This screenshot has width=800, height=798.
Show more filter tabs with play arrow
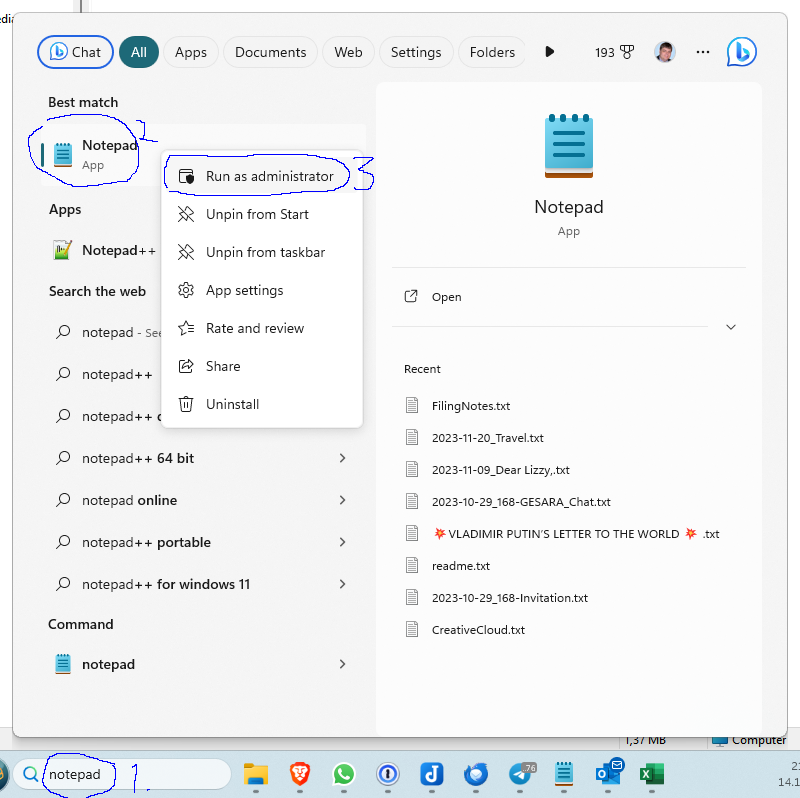pyautogui.click(x=549, y=52)
